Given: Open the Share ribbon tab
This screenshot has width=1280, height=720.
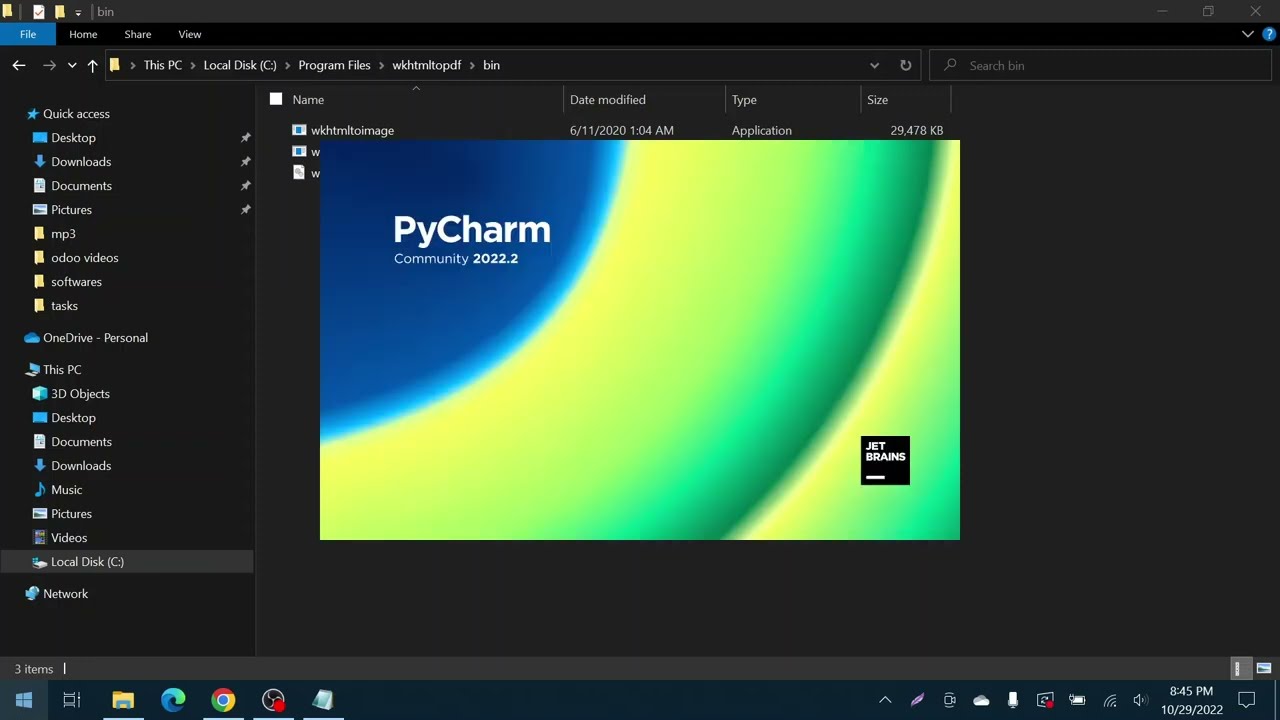Looking at the screenshot, I should 138,34.
